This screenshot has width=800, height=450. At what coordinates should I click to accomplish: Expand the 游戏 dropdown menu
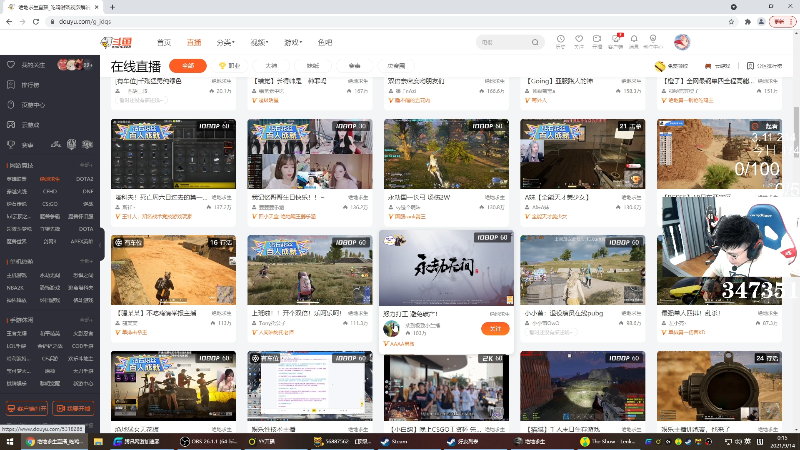click(293, 42)
